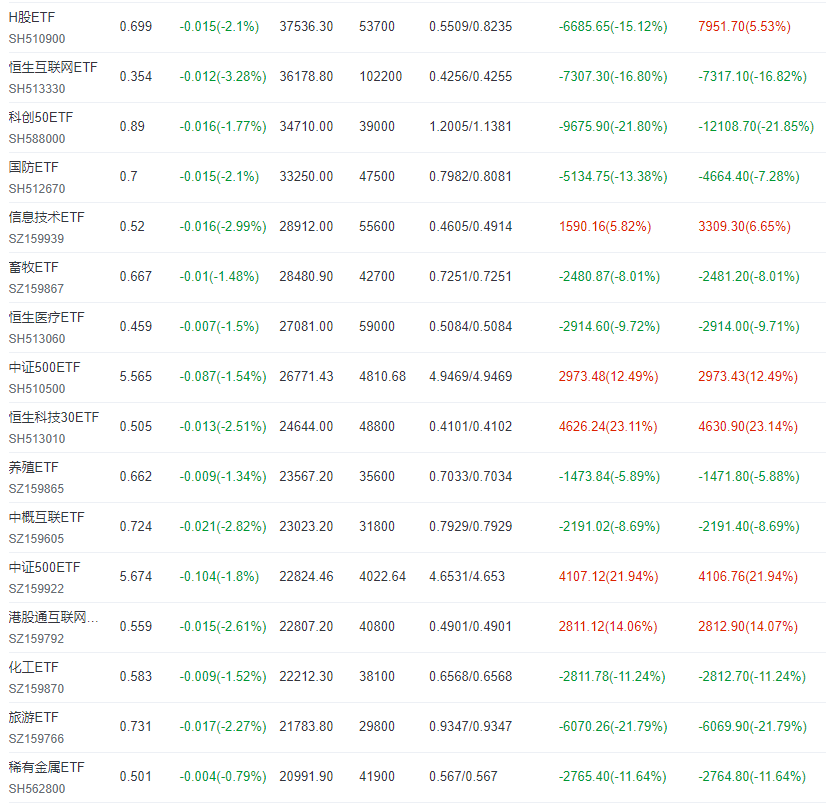Screen dimensions: 826x804
Task: Select profit 2973.48(12.49%)
Action: click(608, 377)
